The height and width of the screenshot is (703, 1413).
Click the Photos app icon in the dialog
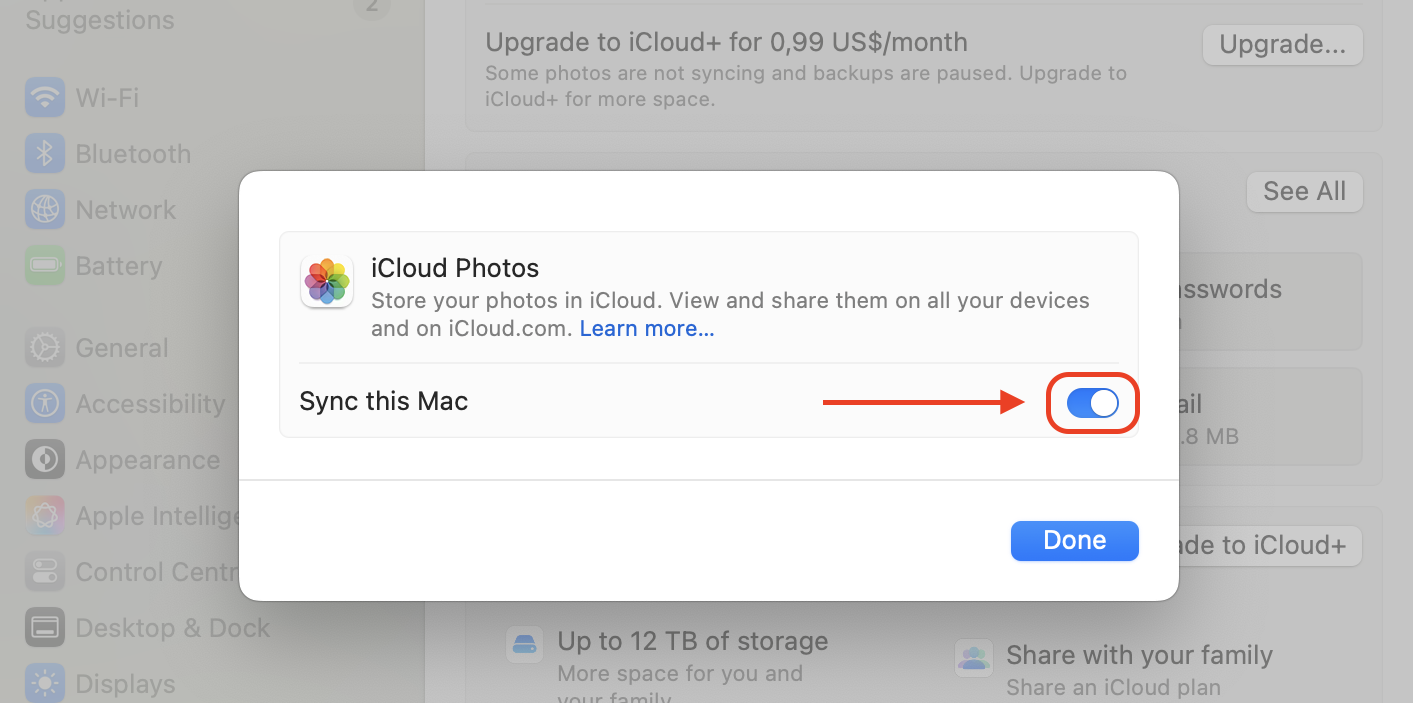(327, 282)
